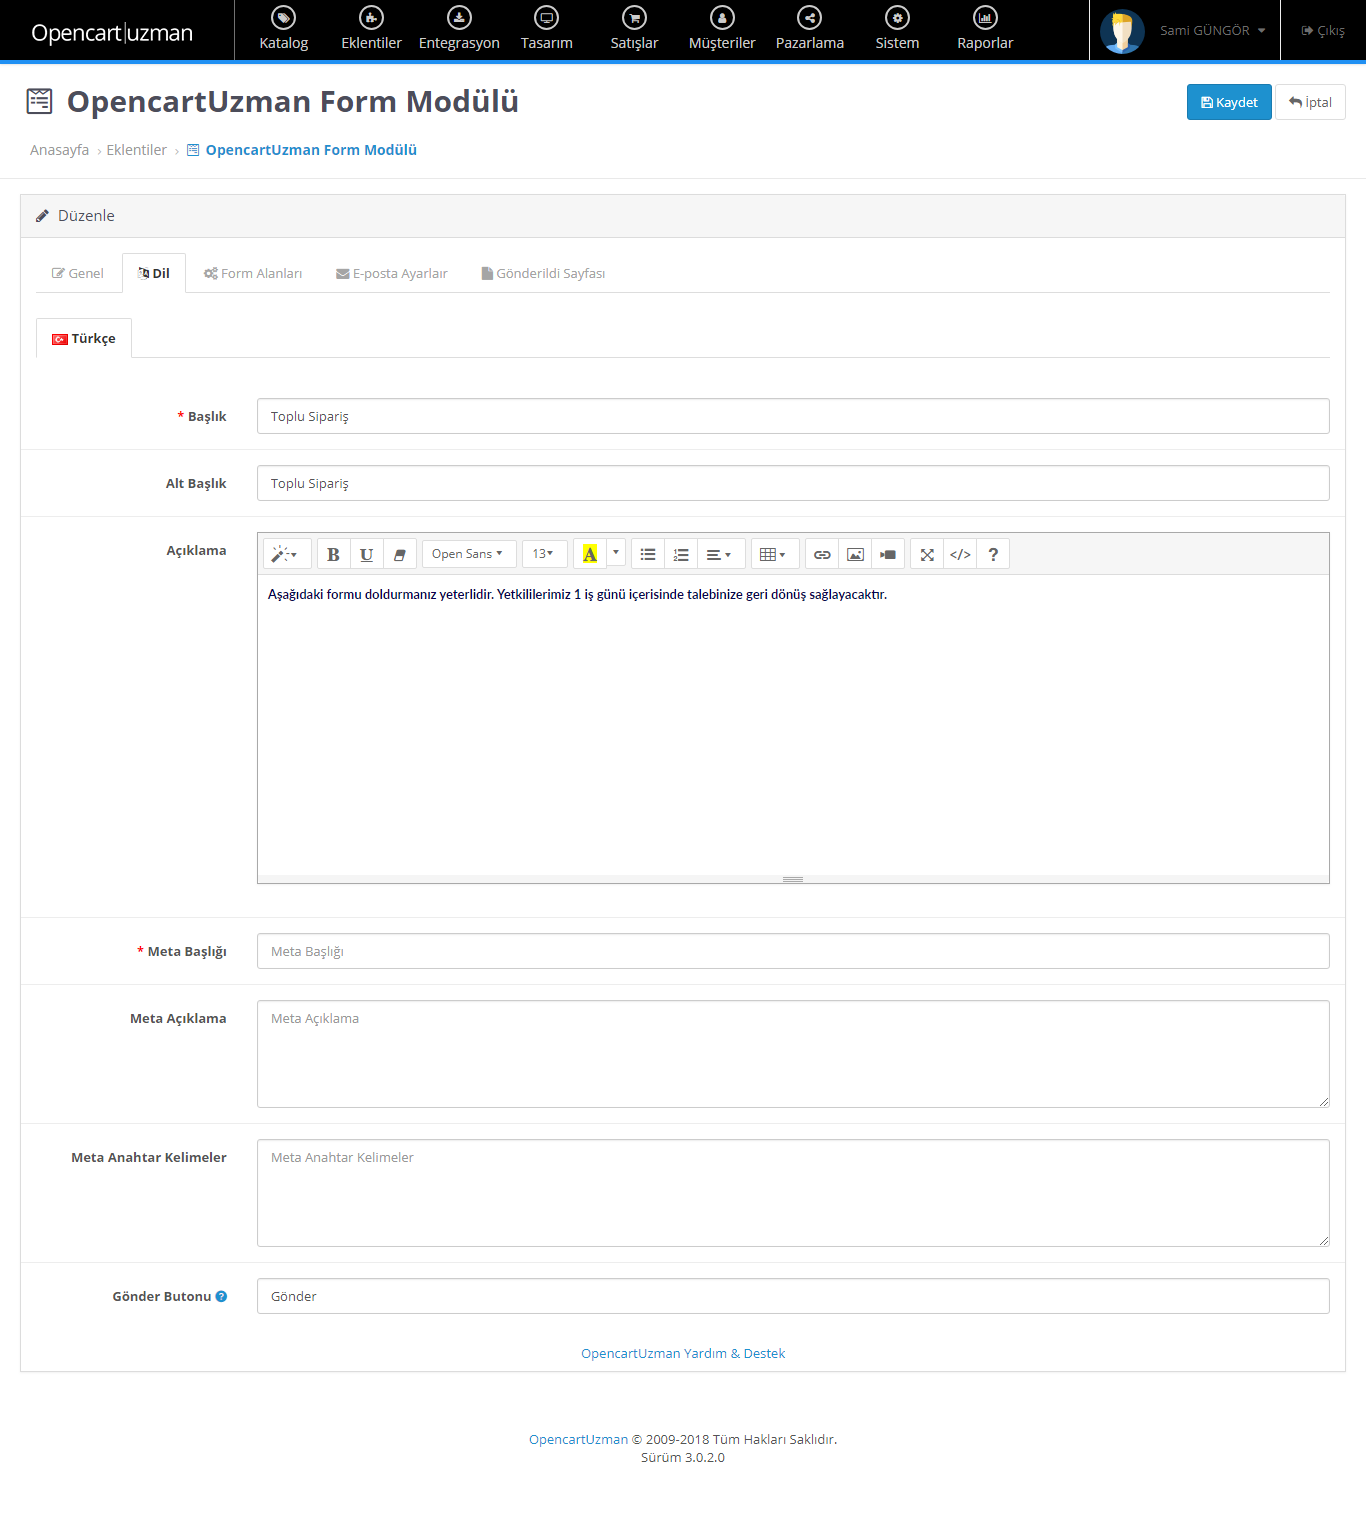Image resolution: width=1366 pixels, height=1530 pixels.
Task: Open code view in the editor
Action: click(x=960, y=554)
